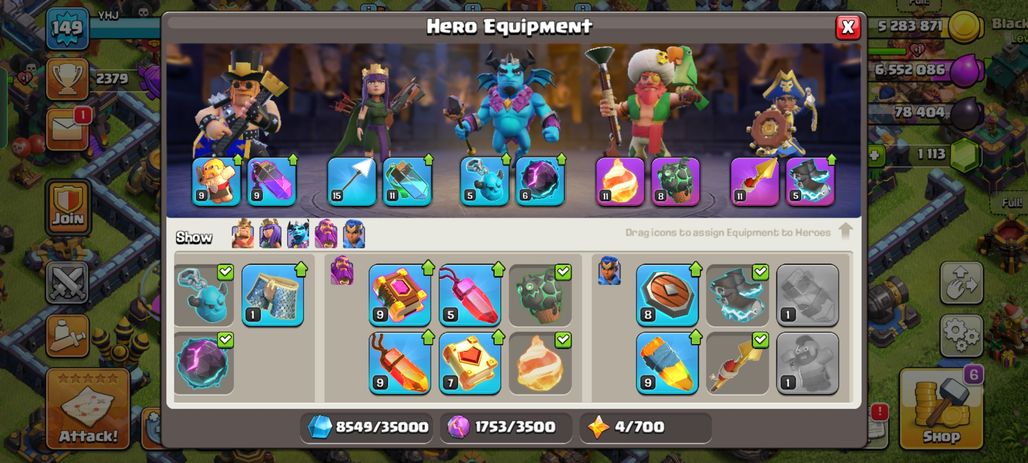Viewport: 1028px width, 463px height.
Task: Filter equipment by Grand Warden portrait
Action: pyautogui.click(x=326, y=234)
